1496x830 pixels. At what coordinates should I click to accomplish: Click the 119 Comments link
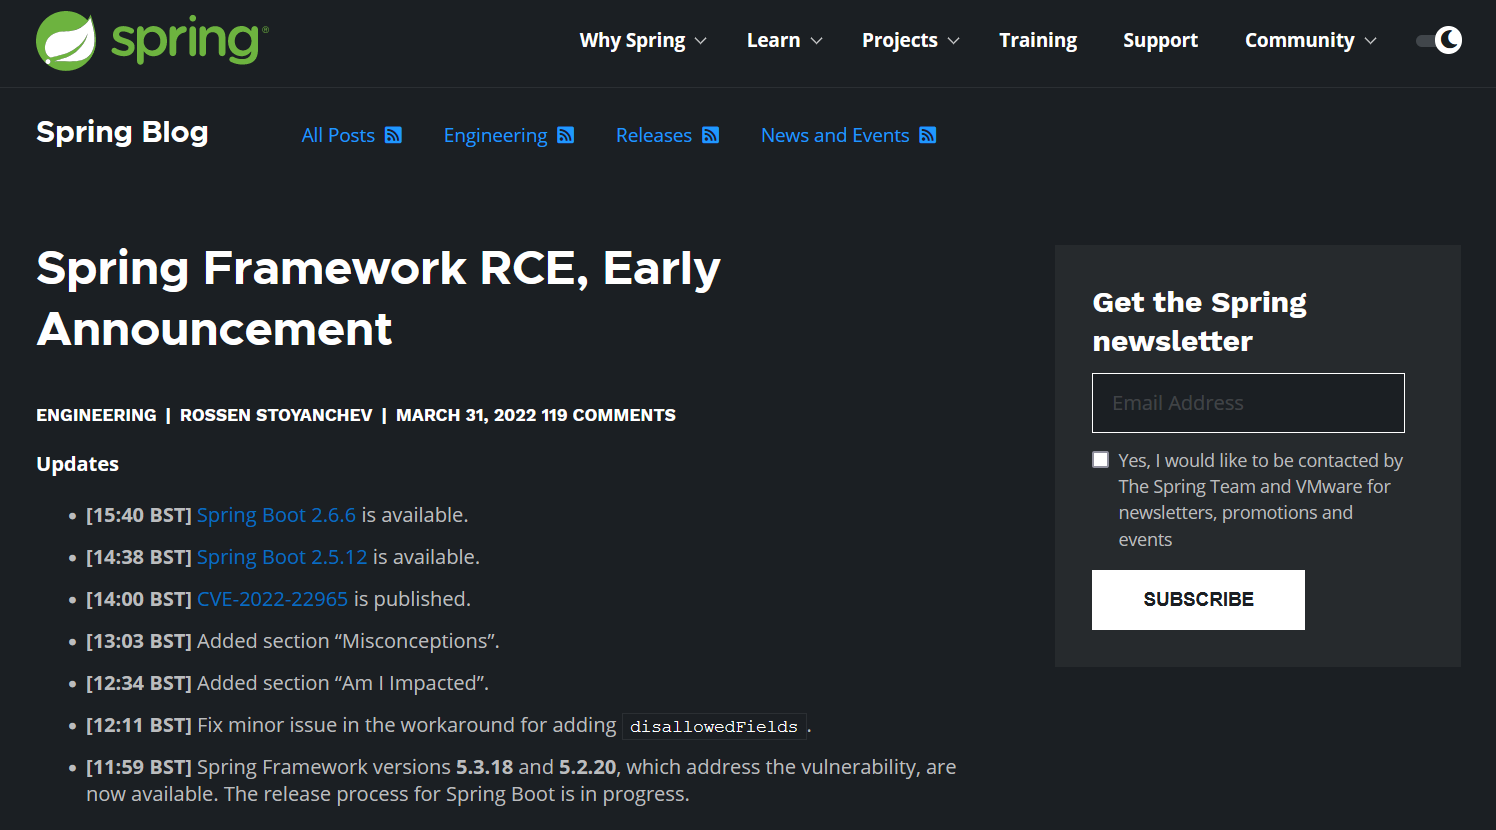click(x=611, y=414)
